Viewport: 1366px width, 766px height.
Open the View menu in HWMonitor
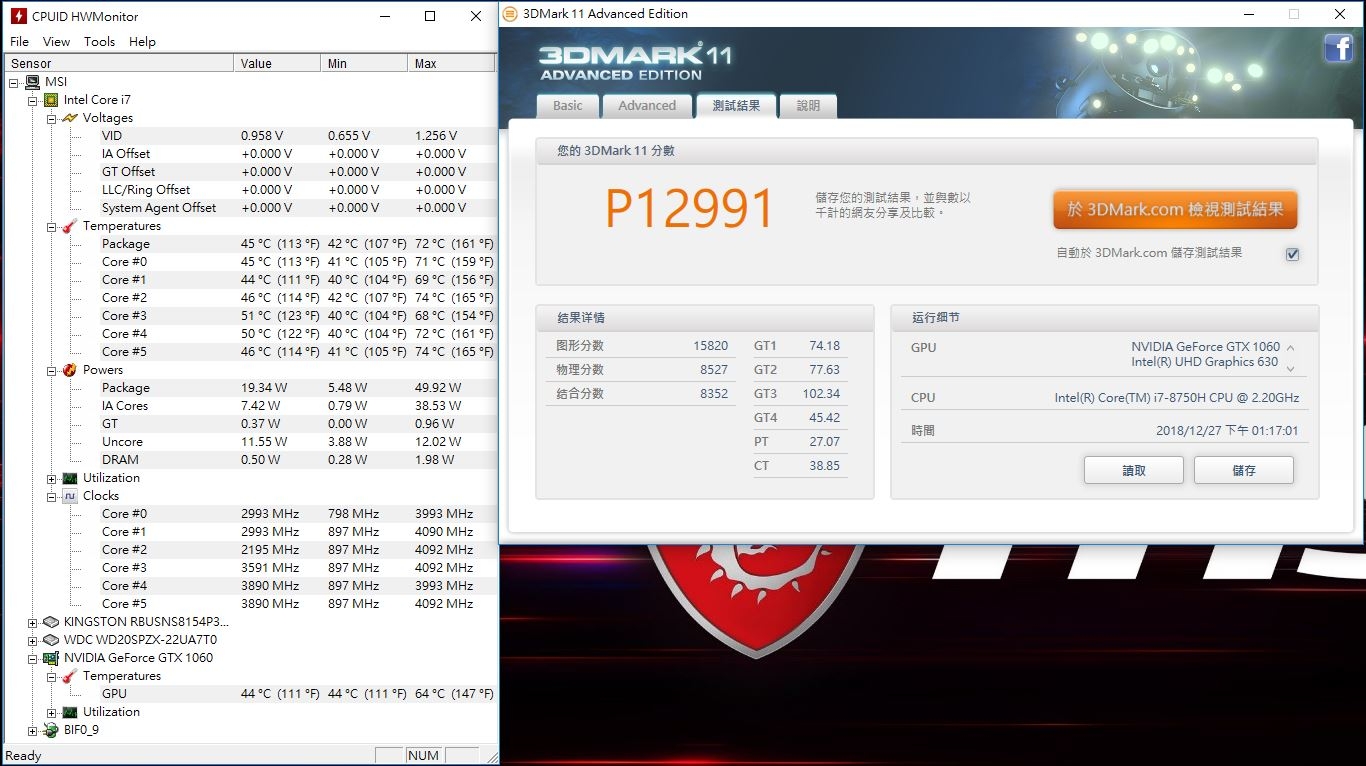[x=56, y=41]
